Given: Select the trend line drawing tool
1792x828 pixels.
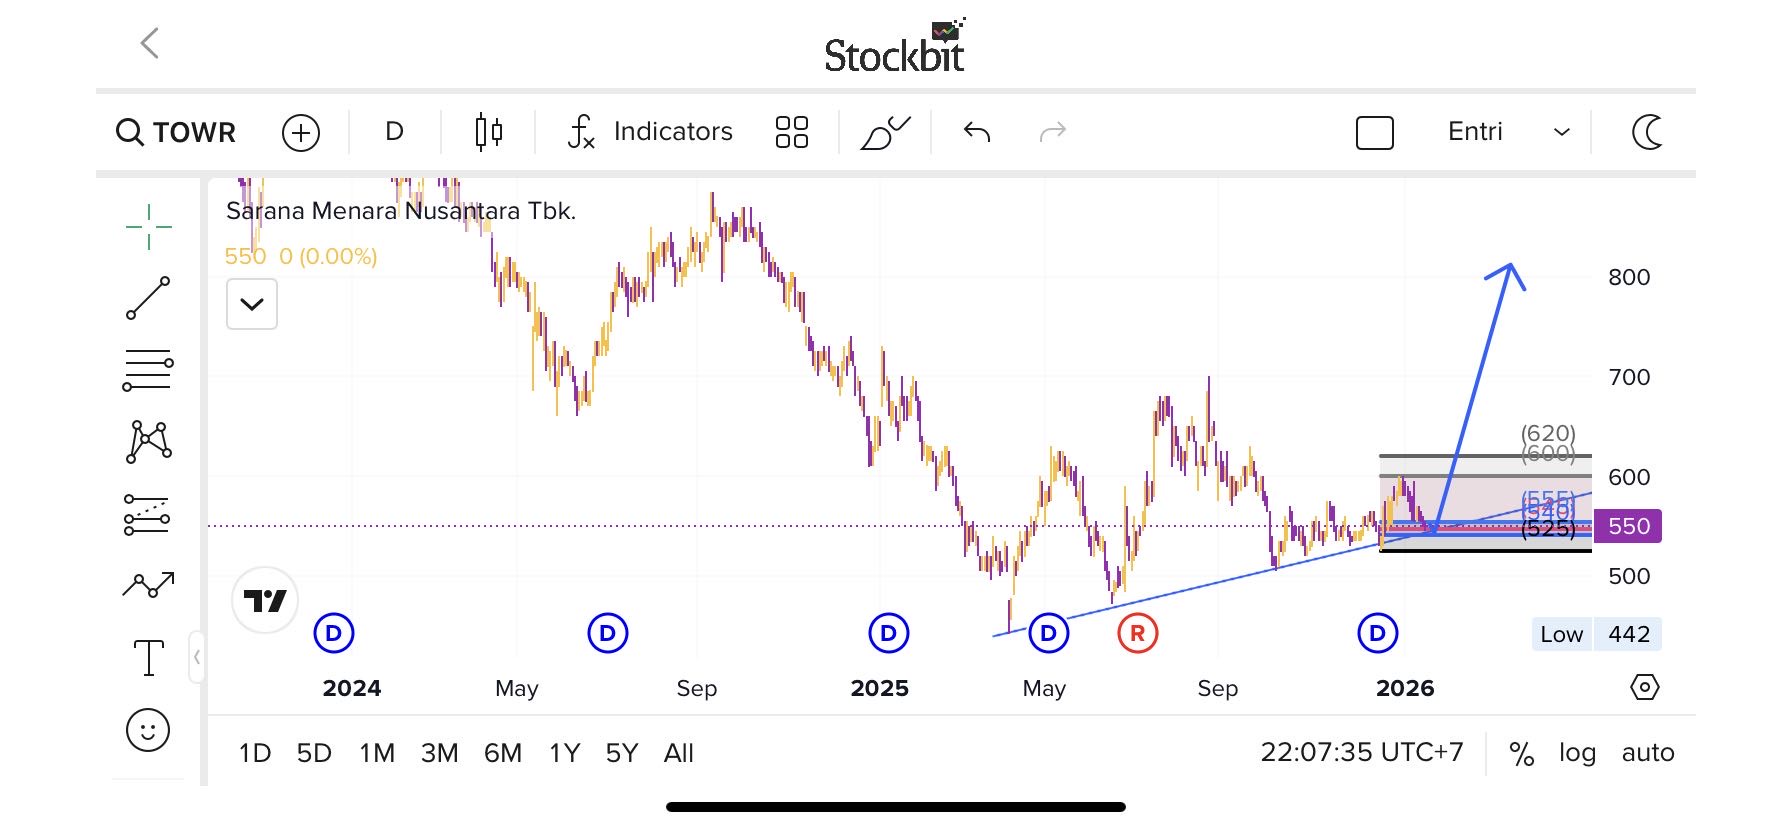Looking at the screenshot, I should (148, 298).
